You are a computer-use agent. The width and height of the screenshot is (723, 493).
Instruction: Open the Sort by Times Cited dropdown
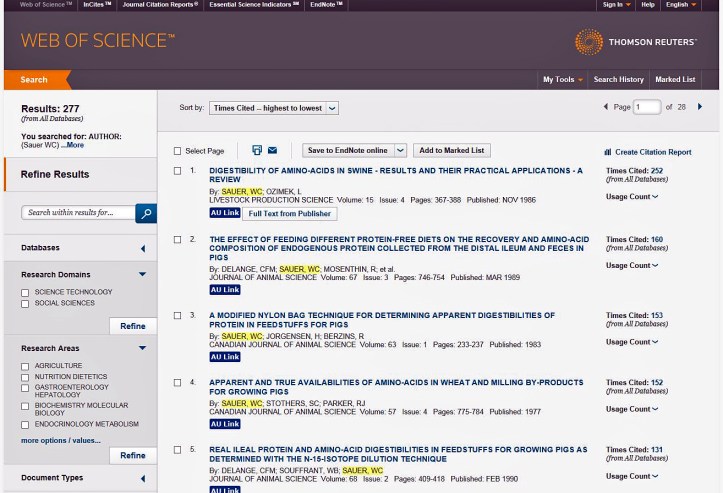(274, 107)
